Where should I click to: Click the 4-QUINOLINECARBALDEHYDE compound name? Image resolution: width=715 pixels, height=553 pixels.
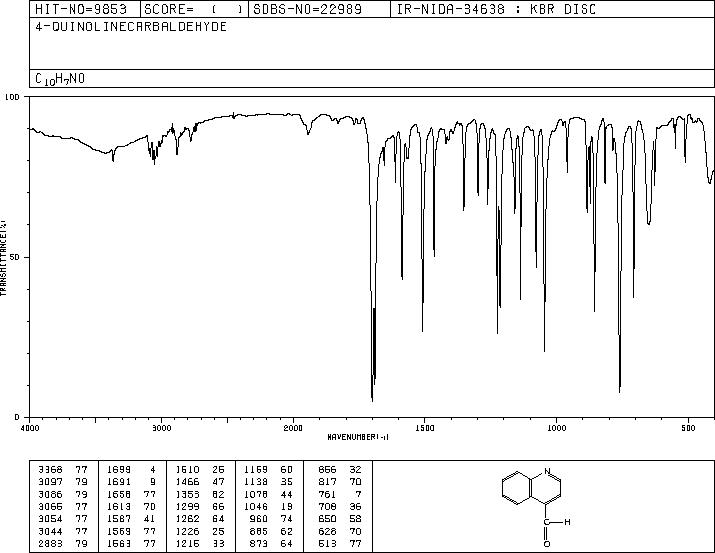tap(131, 27)
